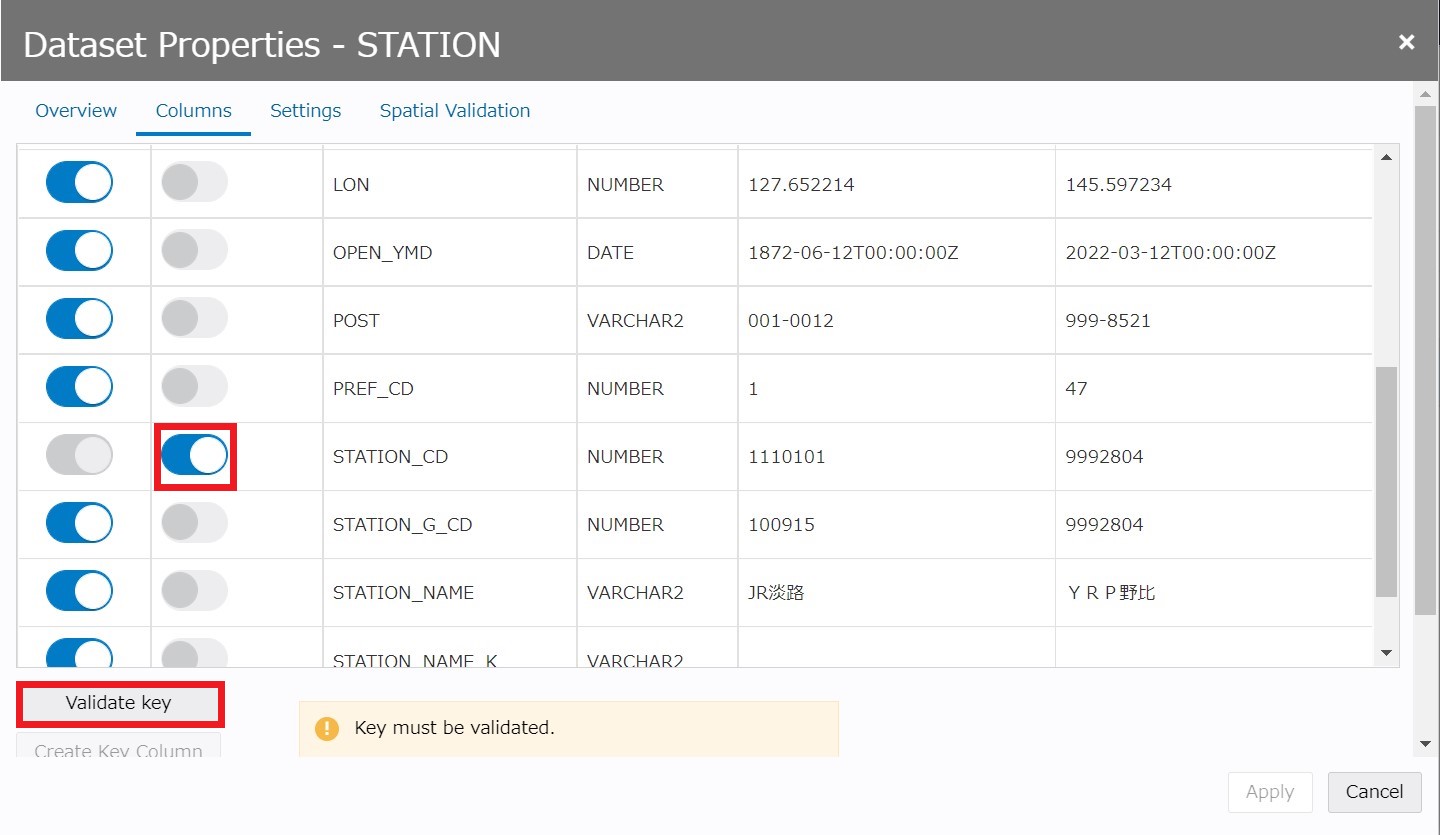This screenshot has width=1440, height=835.
Task: Close the Dataset Properties dialog with X
Action: coord(1406,42)
